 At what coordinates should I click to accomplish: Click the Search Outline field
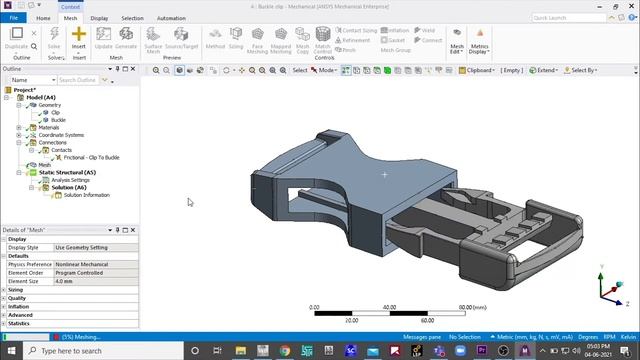pyautogui.click(x=78, y=80)
